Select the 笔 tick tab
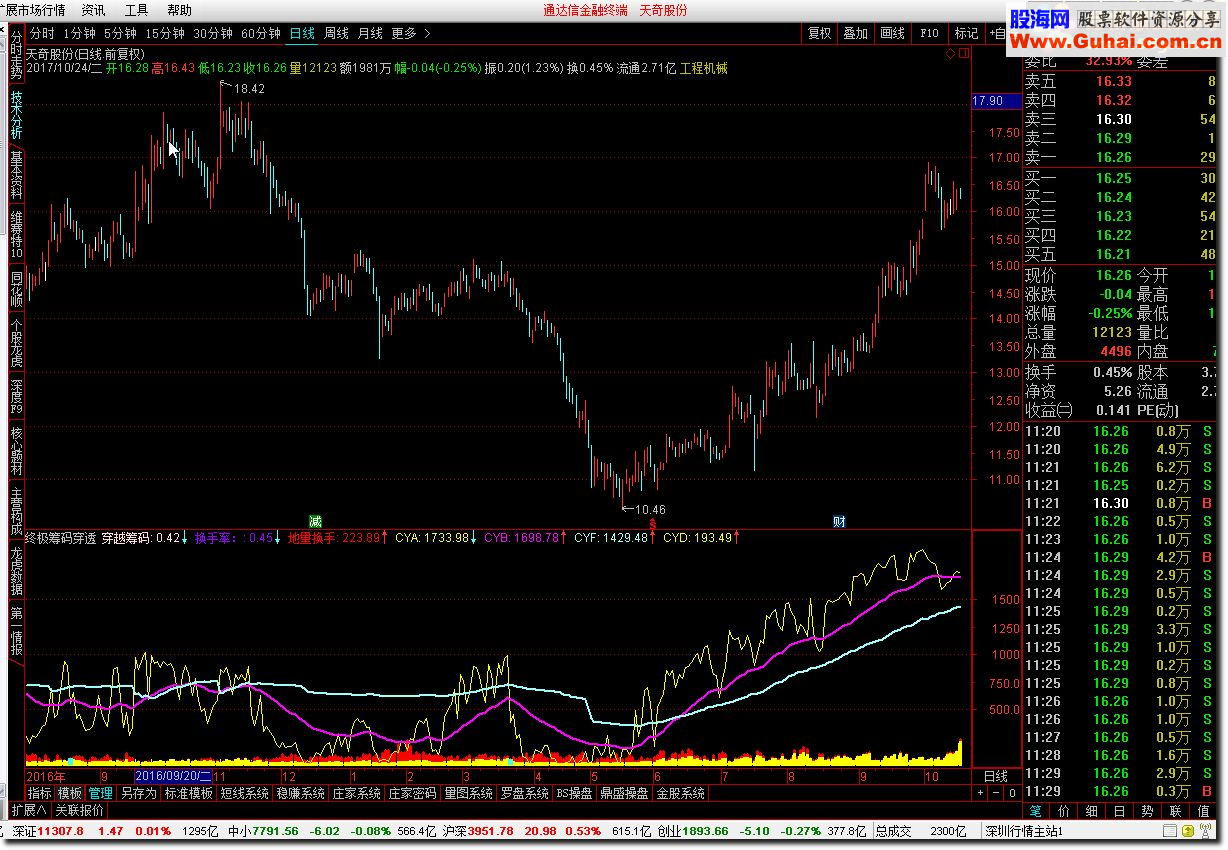The height and width of the screenshot is (850, 1228). [x=1035, y=811]
